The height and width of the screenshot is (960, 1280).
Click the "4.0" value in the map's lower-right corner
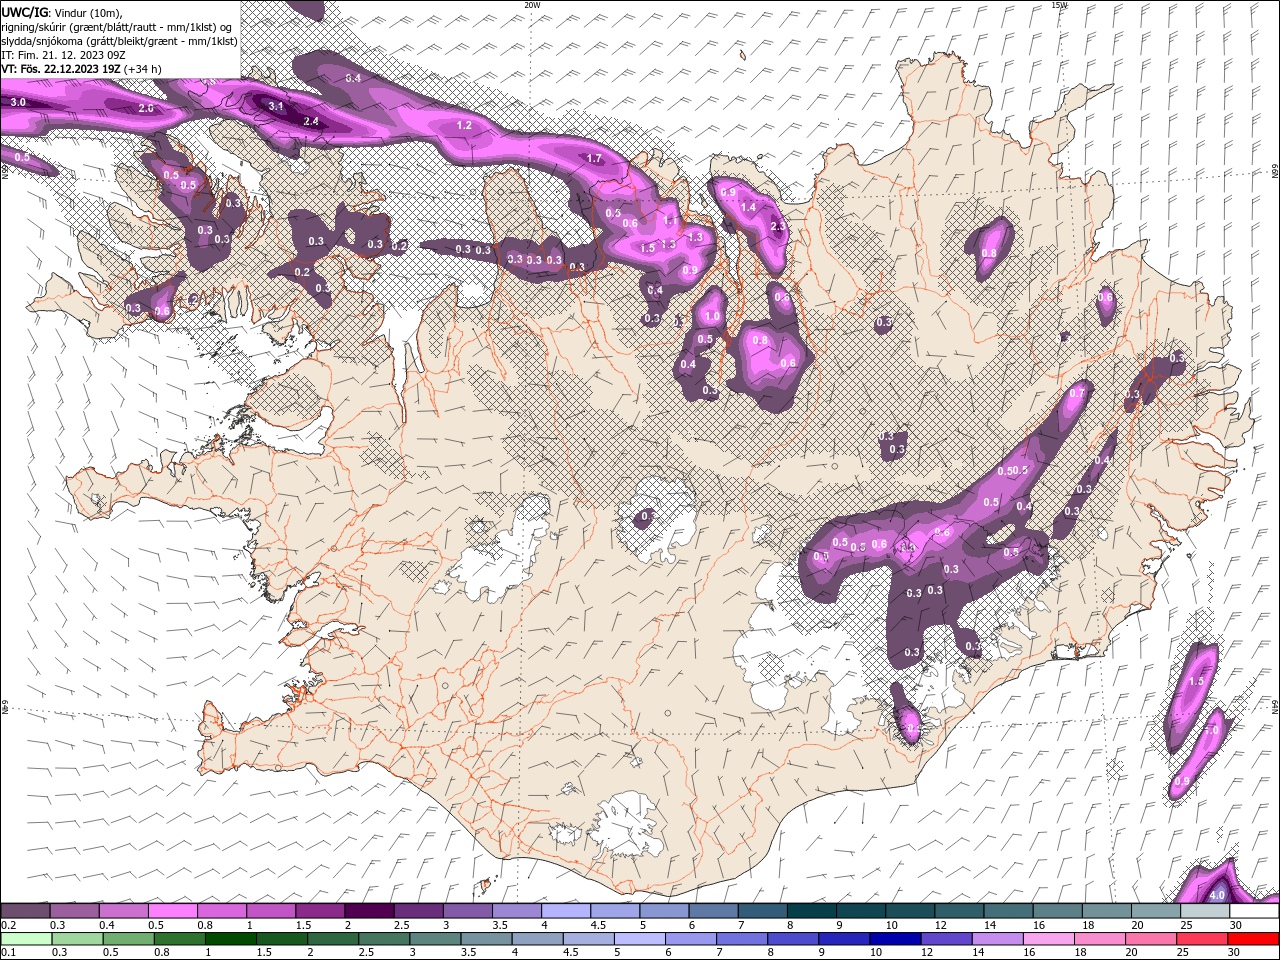pyautogui.click(x=1217, y=895)
